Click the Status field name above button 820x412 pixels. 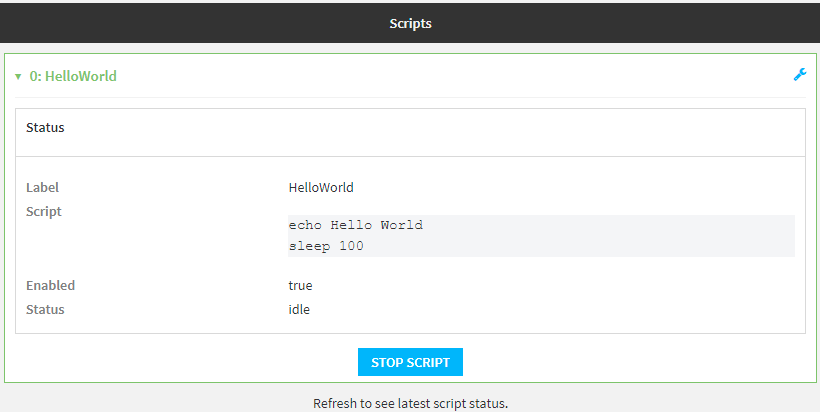click(45, 309)
